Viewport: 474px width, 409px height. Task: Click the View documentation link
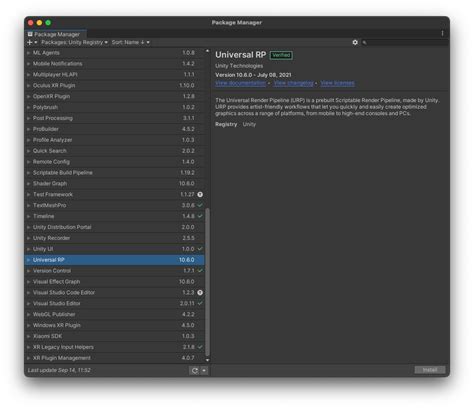[240, 83]
